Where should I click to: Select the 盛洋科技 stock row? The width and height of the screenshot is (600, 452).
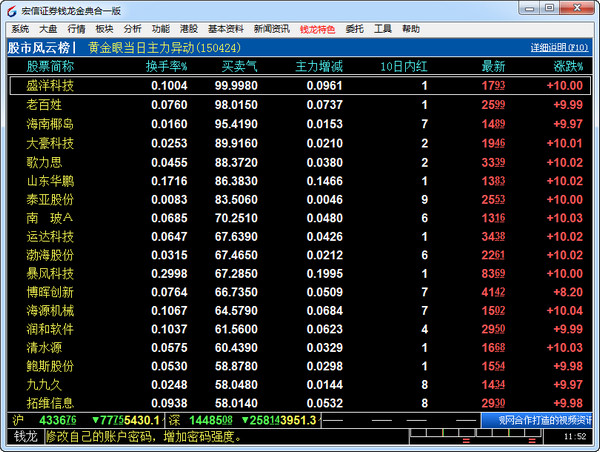pyautogui.click(x=300, y=85)
